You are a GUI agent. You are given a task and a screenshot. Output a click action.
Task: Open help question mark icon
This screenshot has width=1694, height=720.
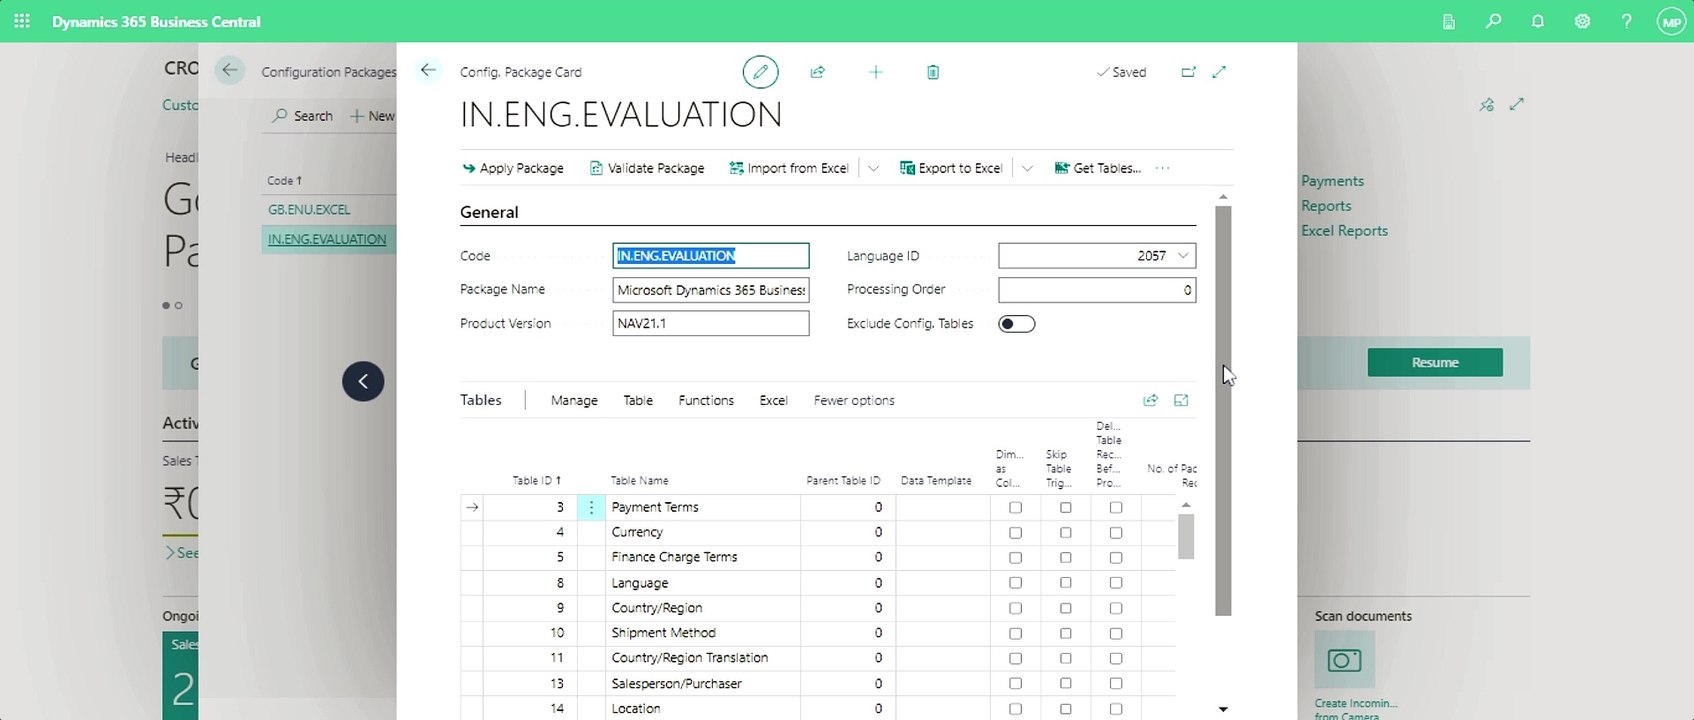1627,21
